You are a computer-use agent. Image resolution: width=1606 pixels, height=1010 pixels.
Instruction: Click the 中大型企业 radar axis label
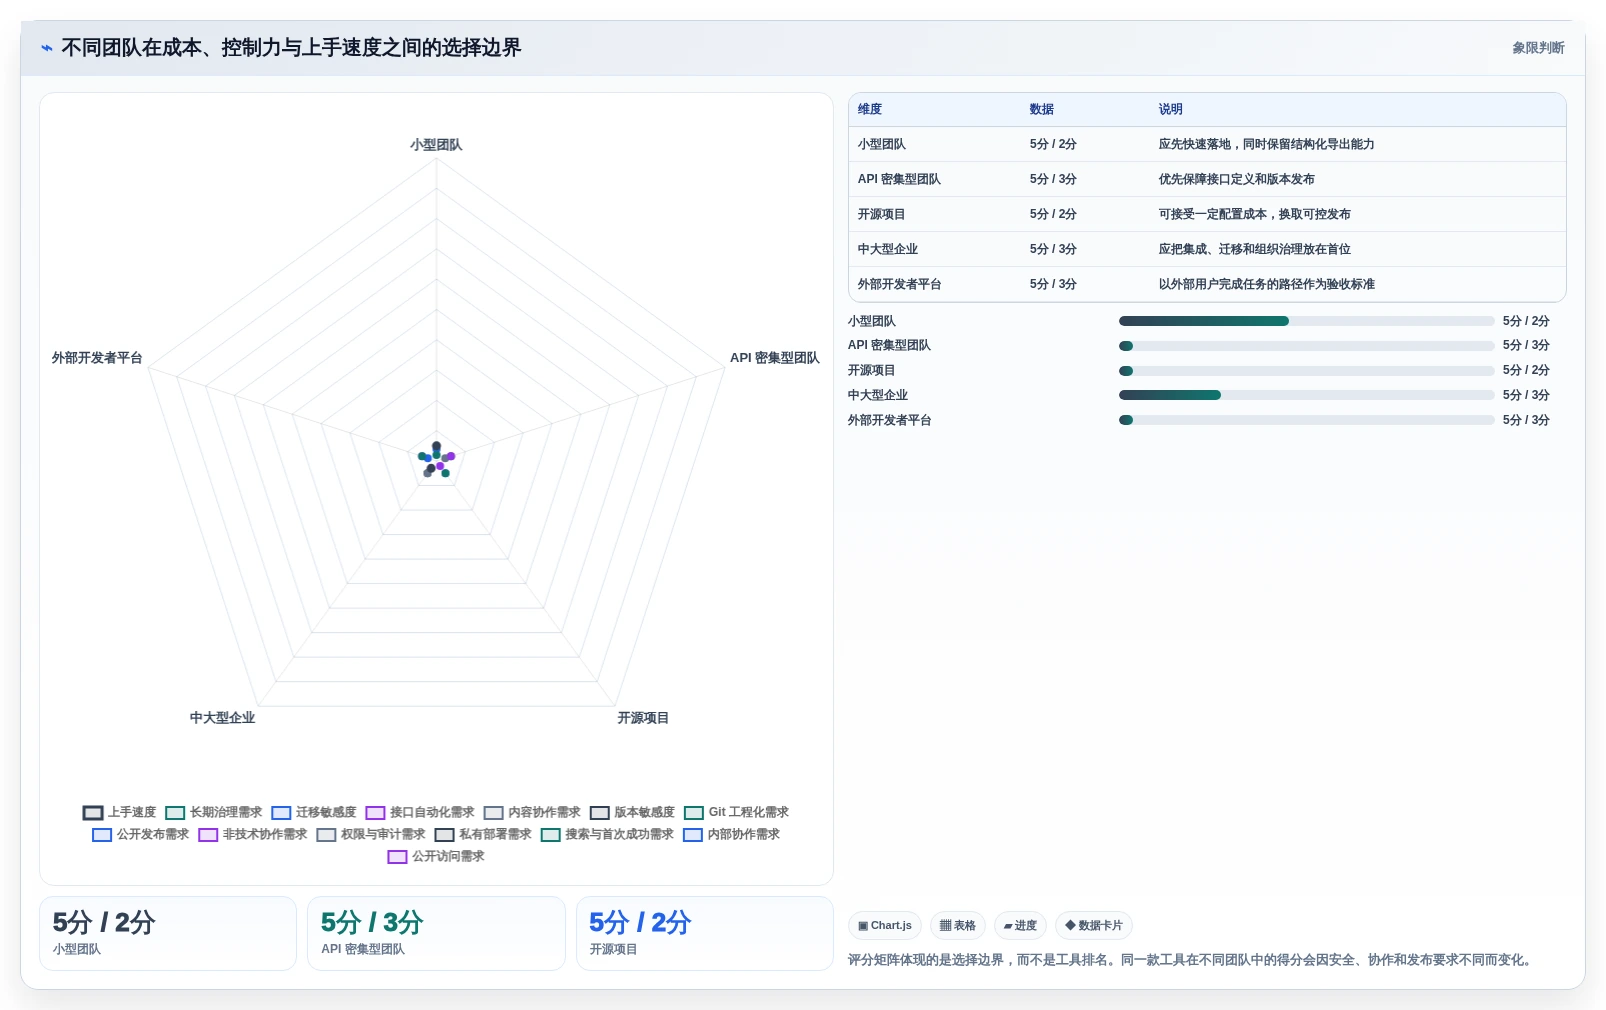coord(222,718)
